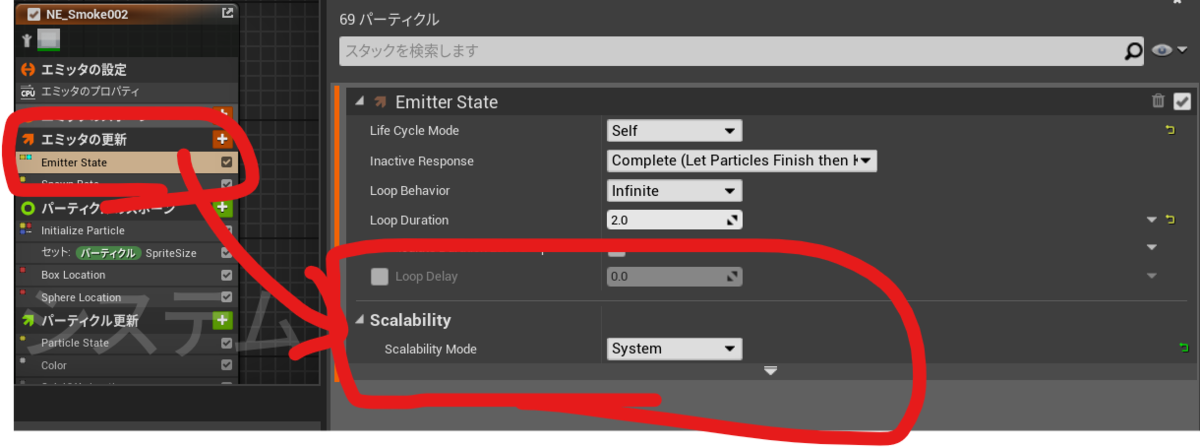This screenshot has width=1200, height=448.
Task: Click the magnifier search icon in stack search
Action: (x=1133, y=51)
